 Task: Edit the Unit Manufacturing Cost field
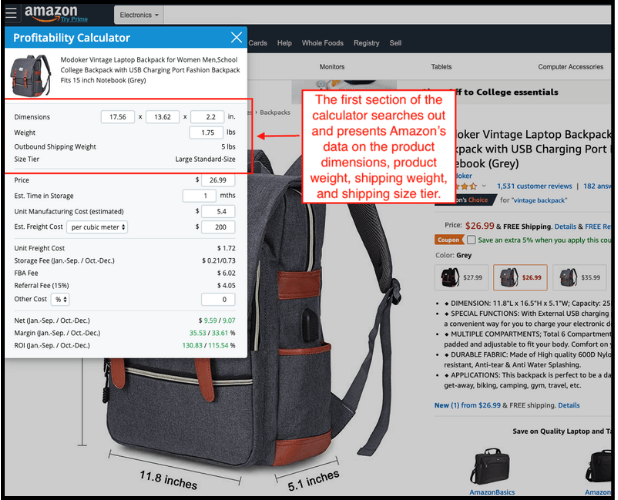tap(218, 212)
